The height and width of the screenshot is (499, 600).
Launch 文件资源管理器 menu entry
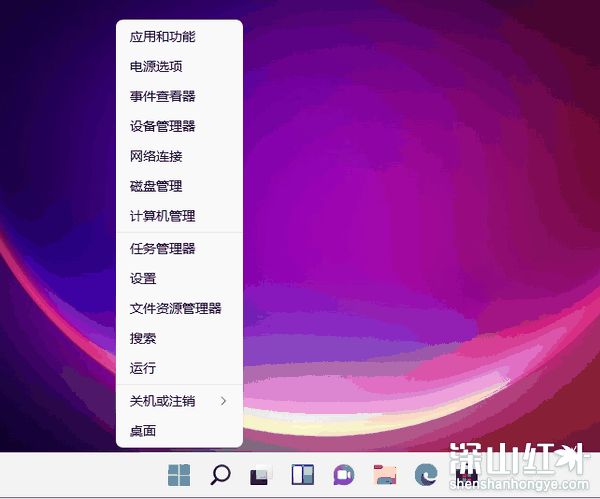[x=179, y=308]
